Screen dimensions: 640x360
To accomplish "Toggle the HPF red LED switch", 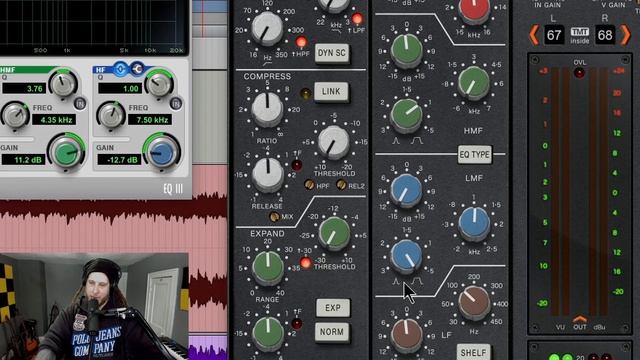I will 301,42.
